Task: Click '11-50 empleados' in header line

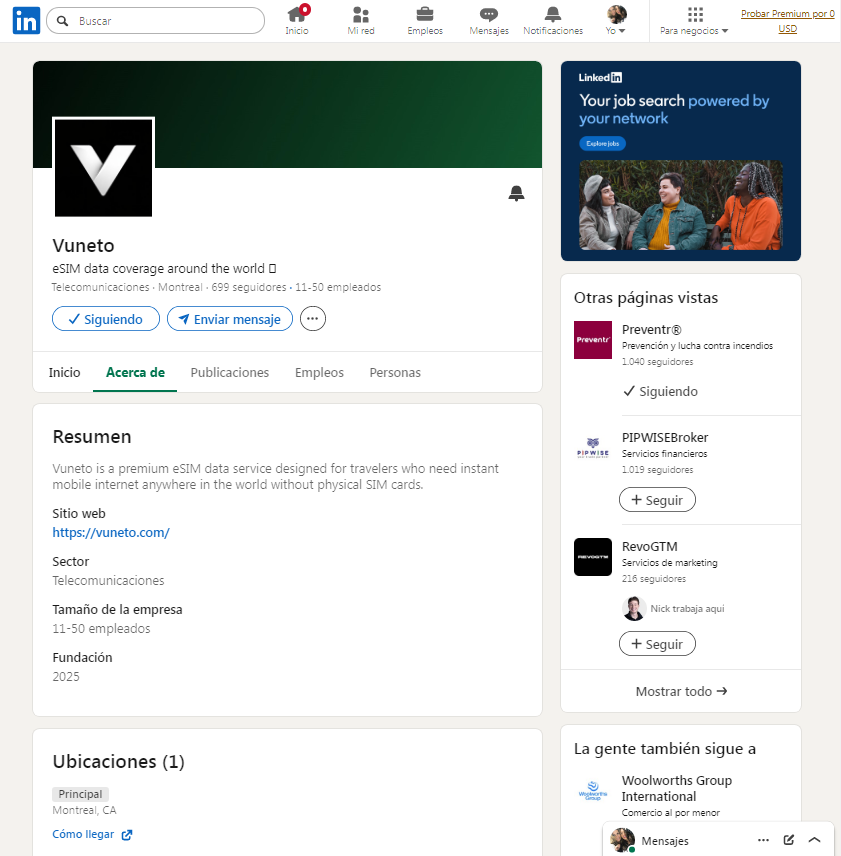Action: (x=338, y=287)
